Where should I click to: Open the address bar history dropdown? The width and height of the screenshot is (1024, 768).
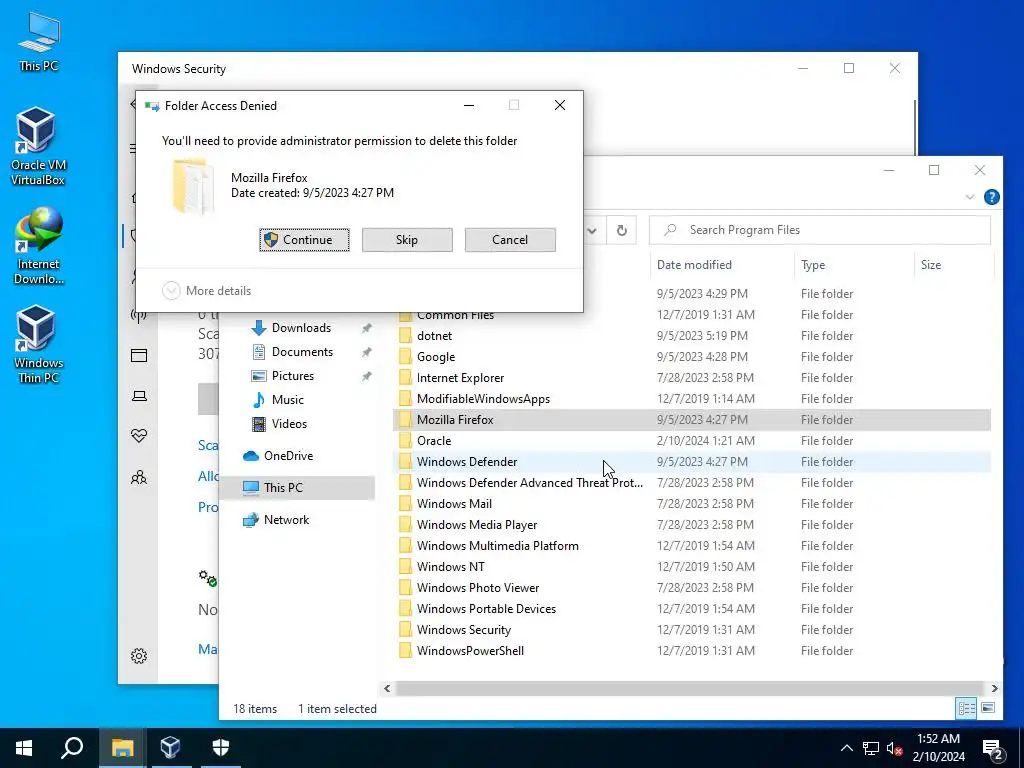click(592, 230)
